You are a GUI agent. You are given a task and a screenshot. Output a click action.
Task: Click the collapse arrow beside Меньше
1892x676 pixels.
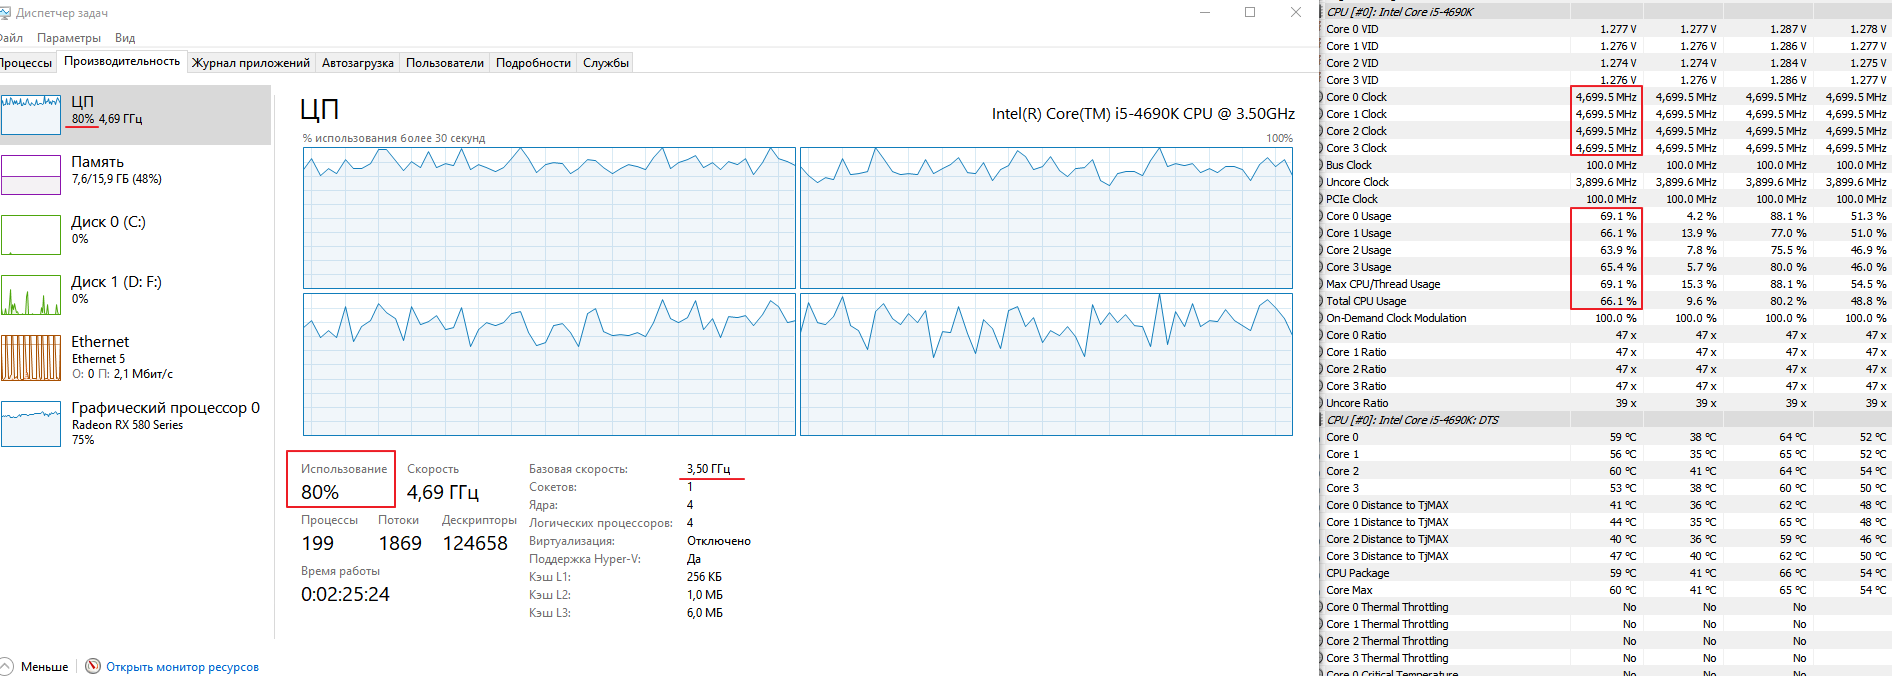point(7,666)
